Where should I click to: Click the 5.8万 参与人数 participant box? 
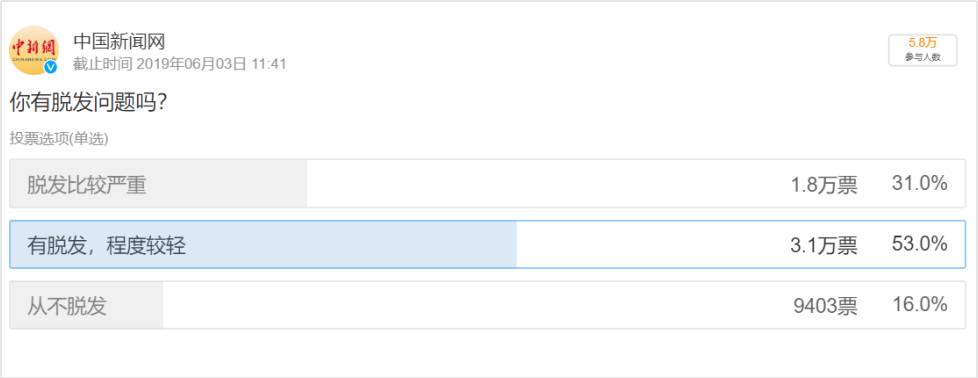[922, 50]
